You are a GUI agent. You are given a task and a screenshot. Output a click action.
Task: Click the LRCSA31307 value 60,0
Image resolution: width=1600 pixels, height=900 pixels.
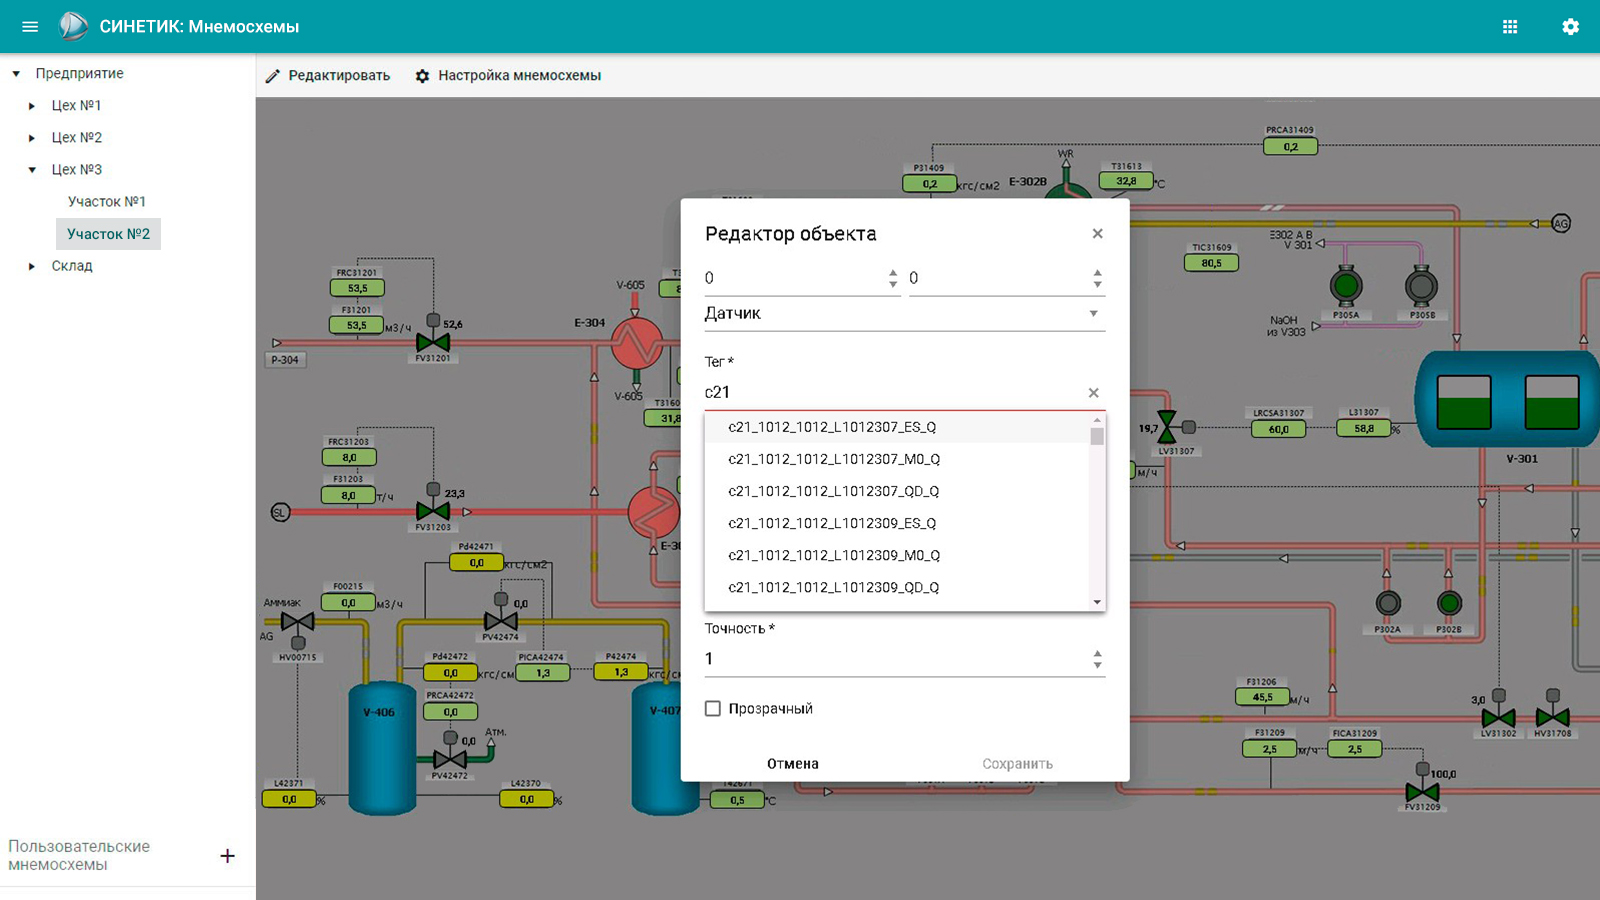click(x=1278, y=429)
